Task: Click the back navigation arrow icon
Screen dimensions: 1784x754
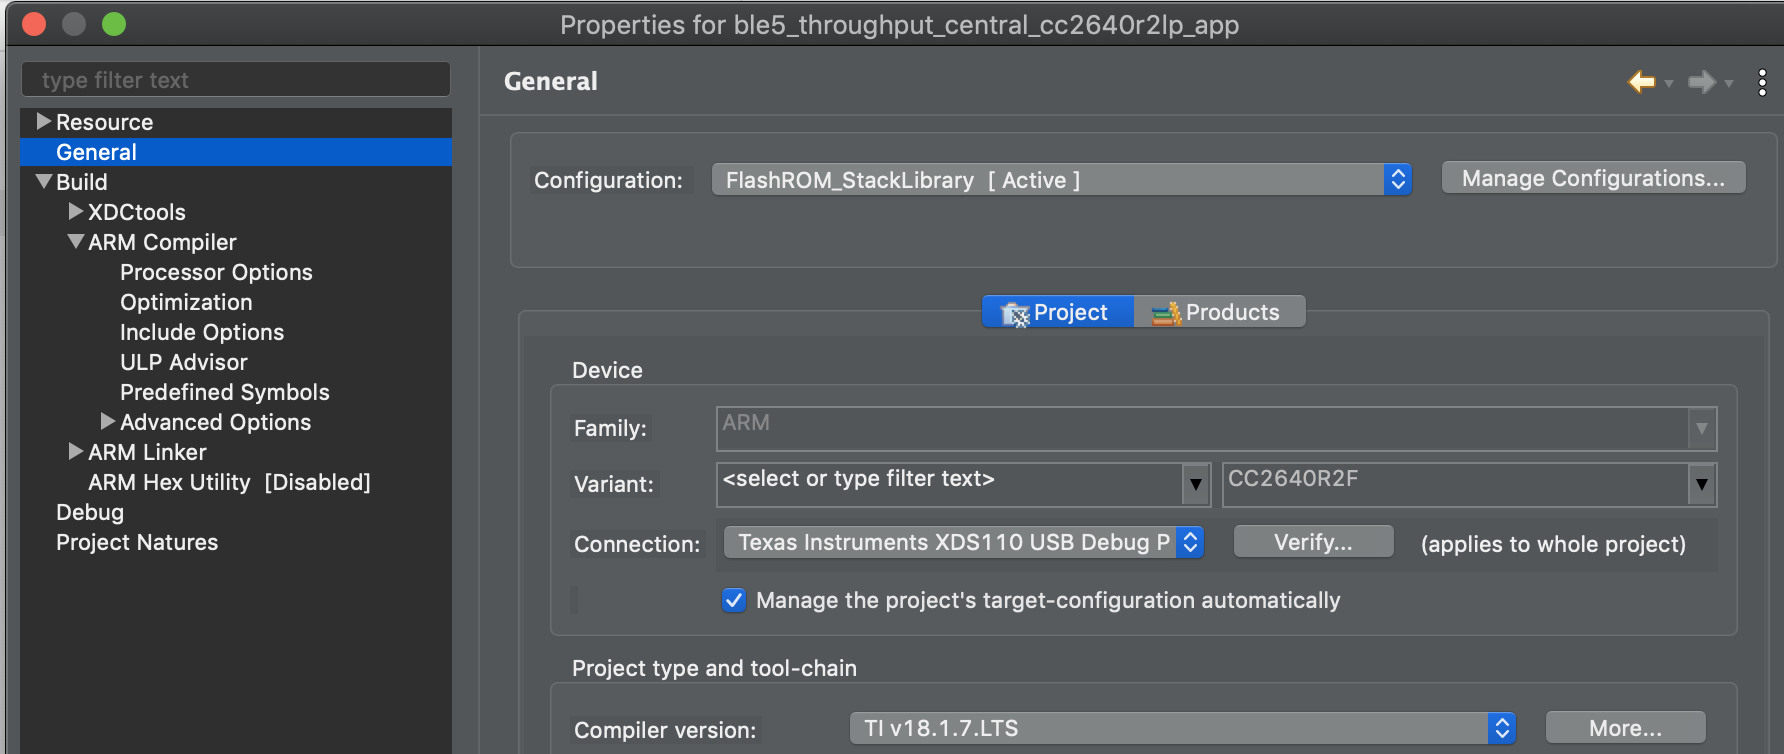Action: coord(1641,82)
